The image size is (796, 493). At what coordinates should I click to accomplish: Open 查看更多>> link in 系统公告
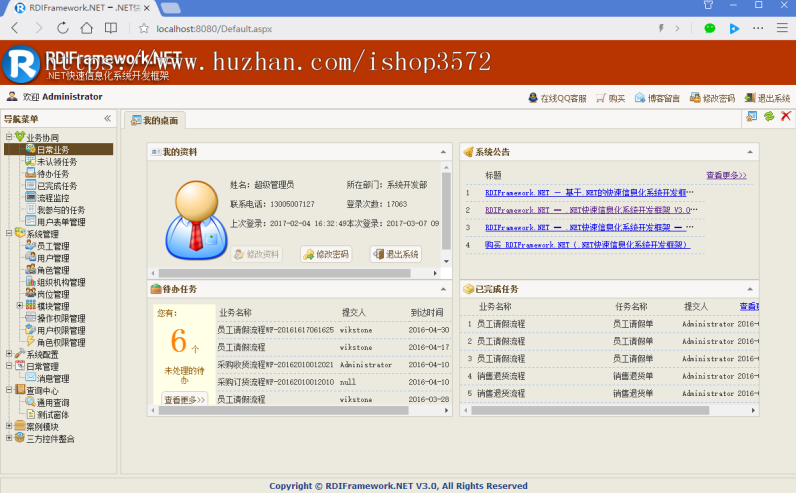coord(726,175)
